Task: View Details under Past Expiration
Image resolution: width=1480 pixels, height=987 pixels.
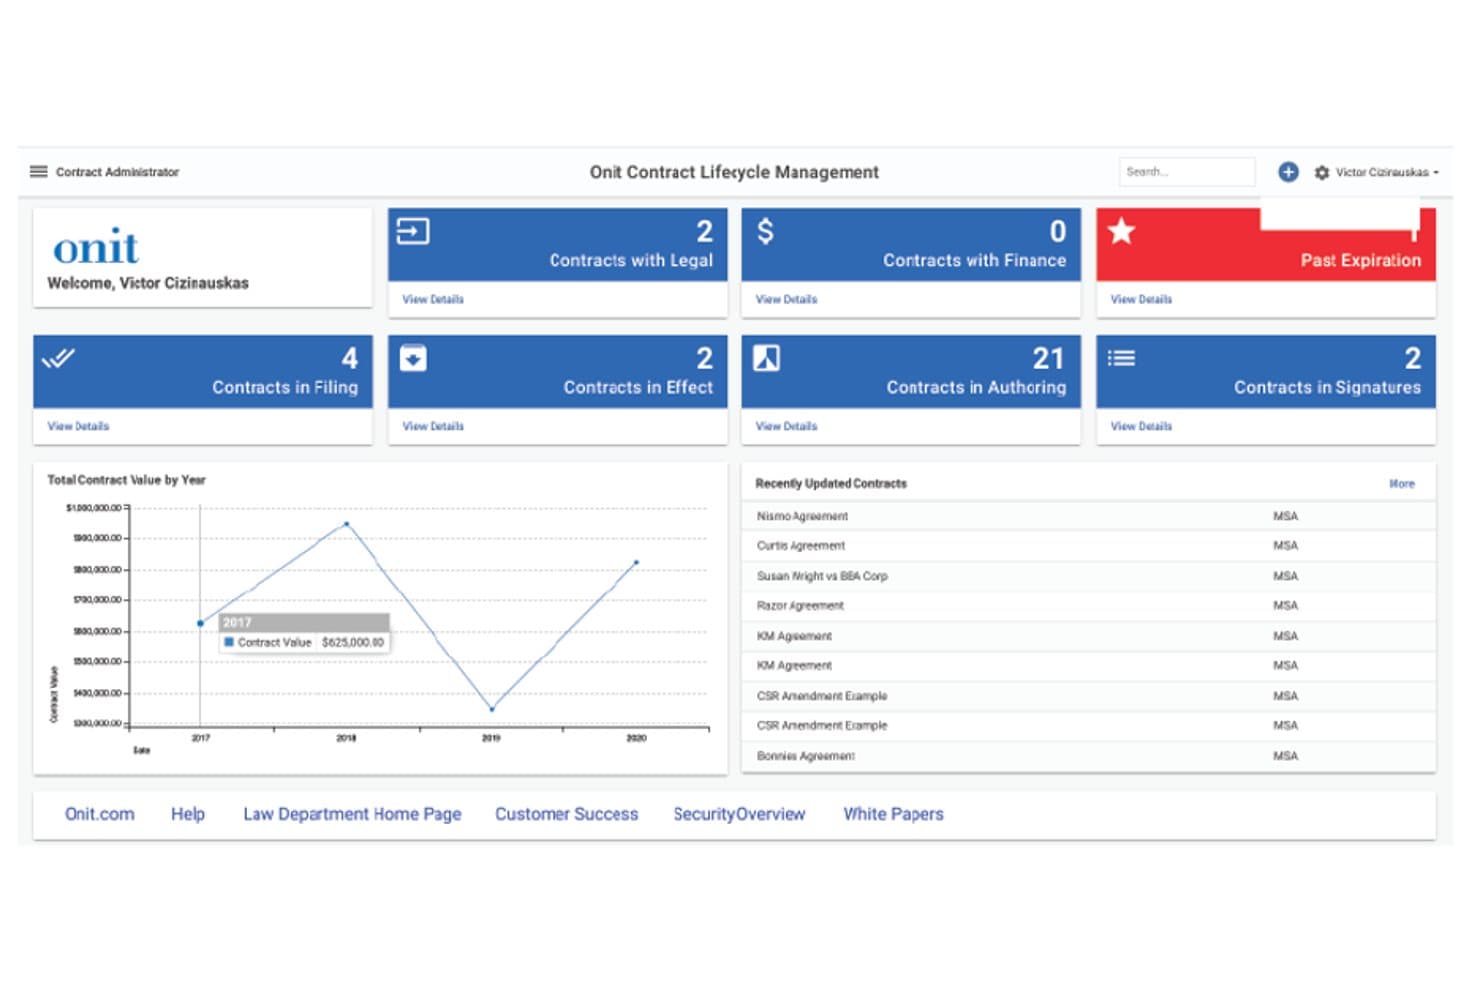Action: [1141, 299]
